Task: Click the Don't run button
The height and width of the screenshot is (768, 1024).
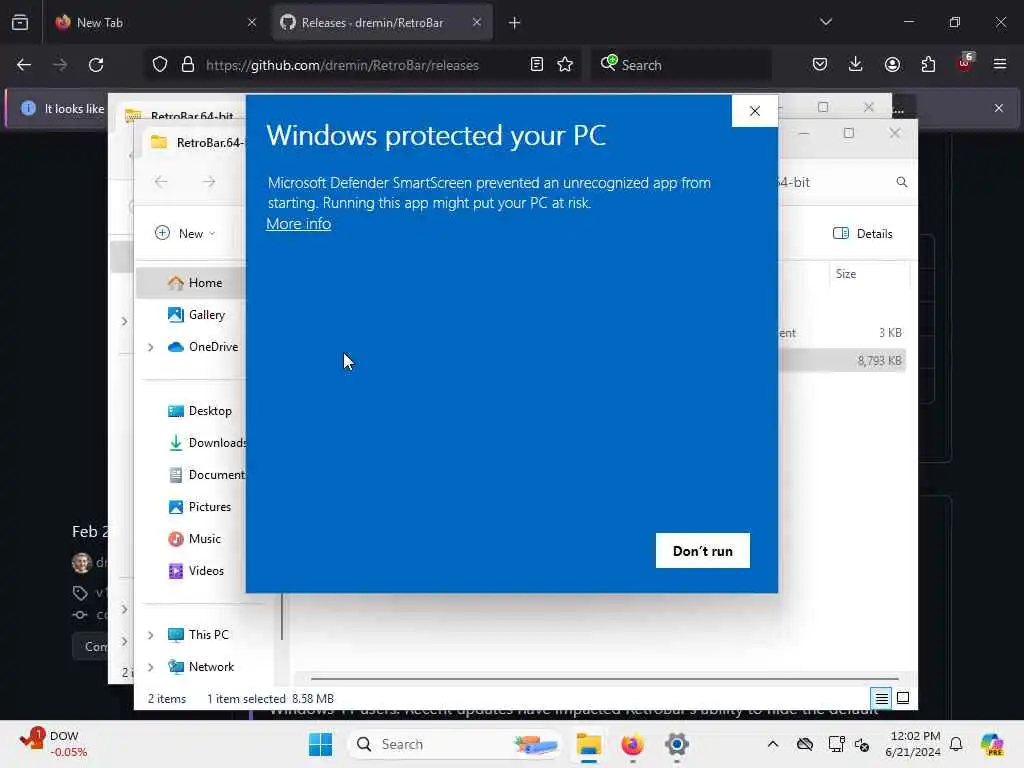Action: [703, 551]
